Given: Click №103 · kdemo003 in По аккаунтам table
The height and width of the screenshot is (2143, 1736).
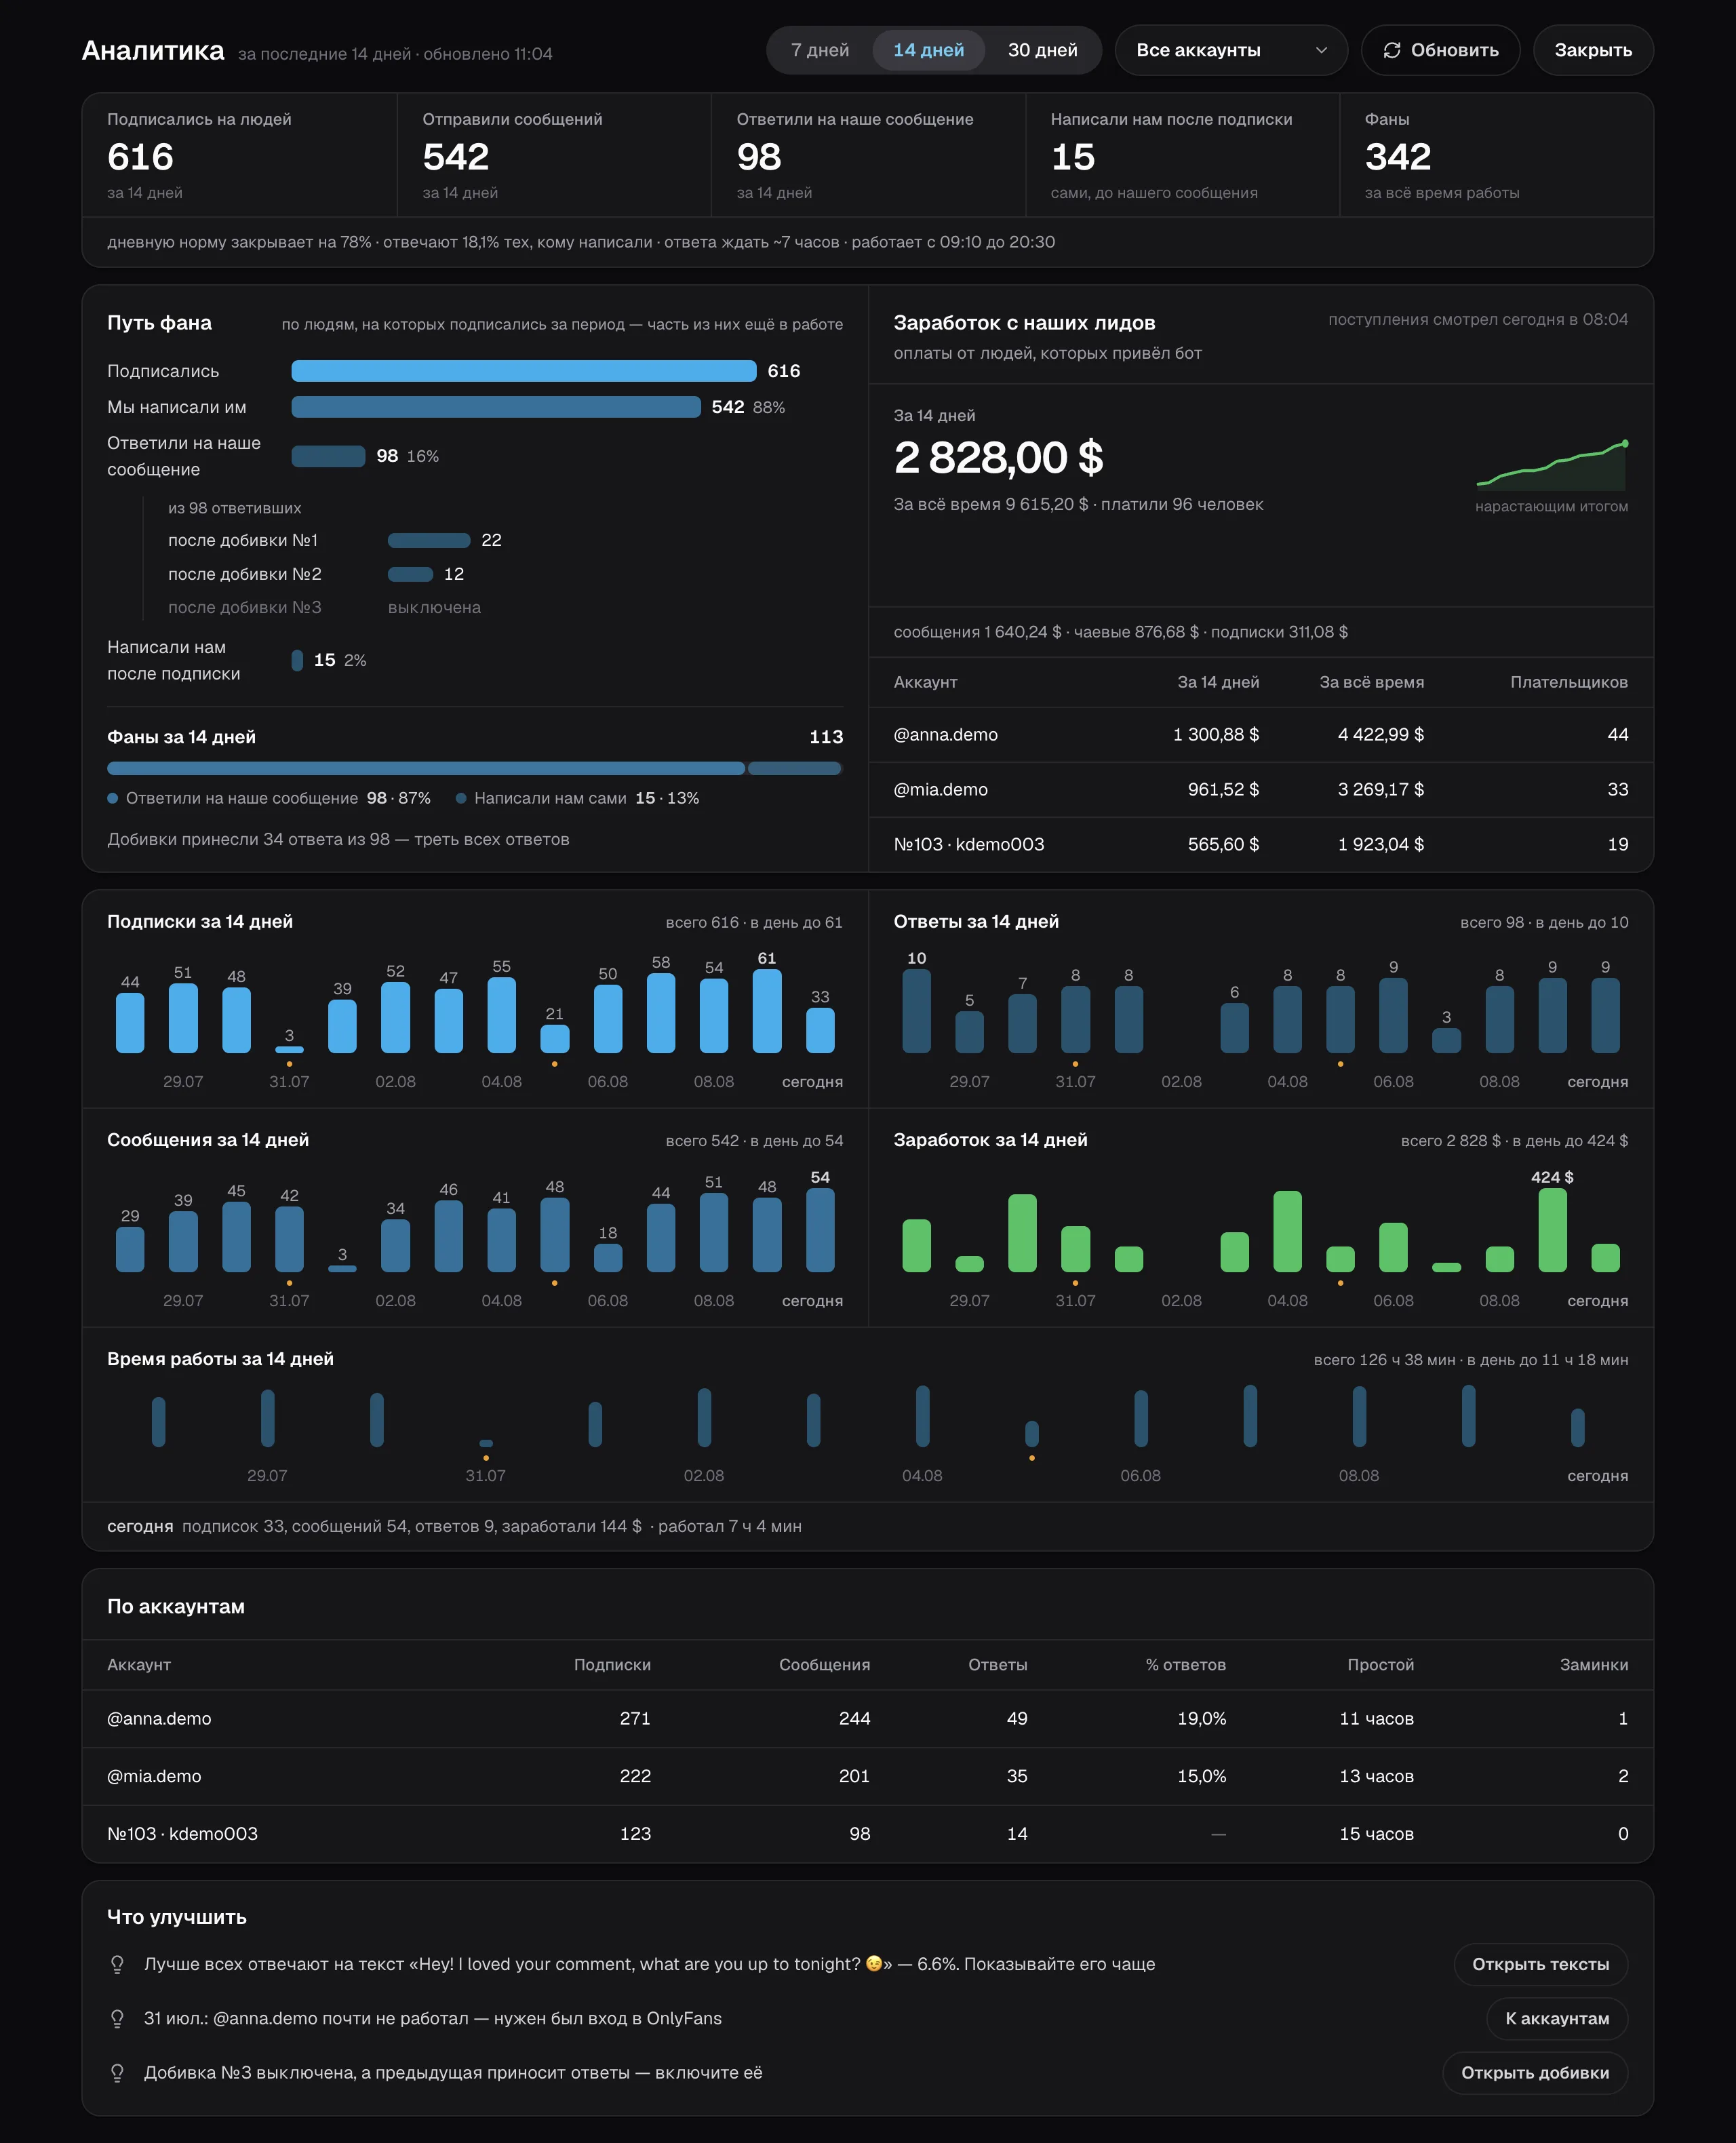Looking at the screenshot, I should 182,1833.
